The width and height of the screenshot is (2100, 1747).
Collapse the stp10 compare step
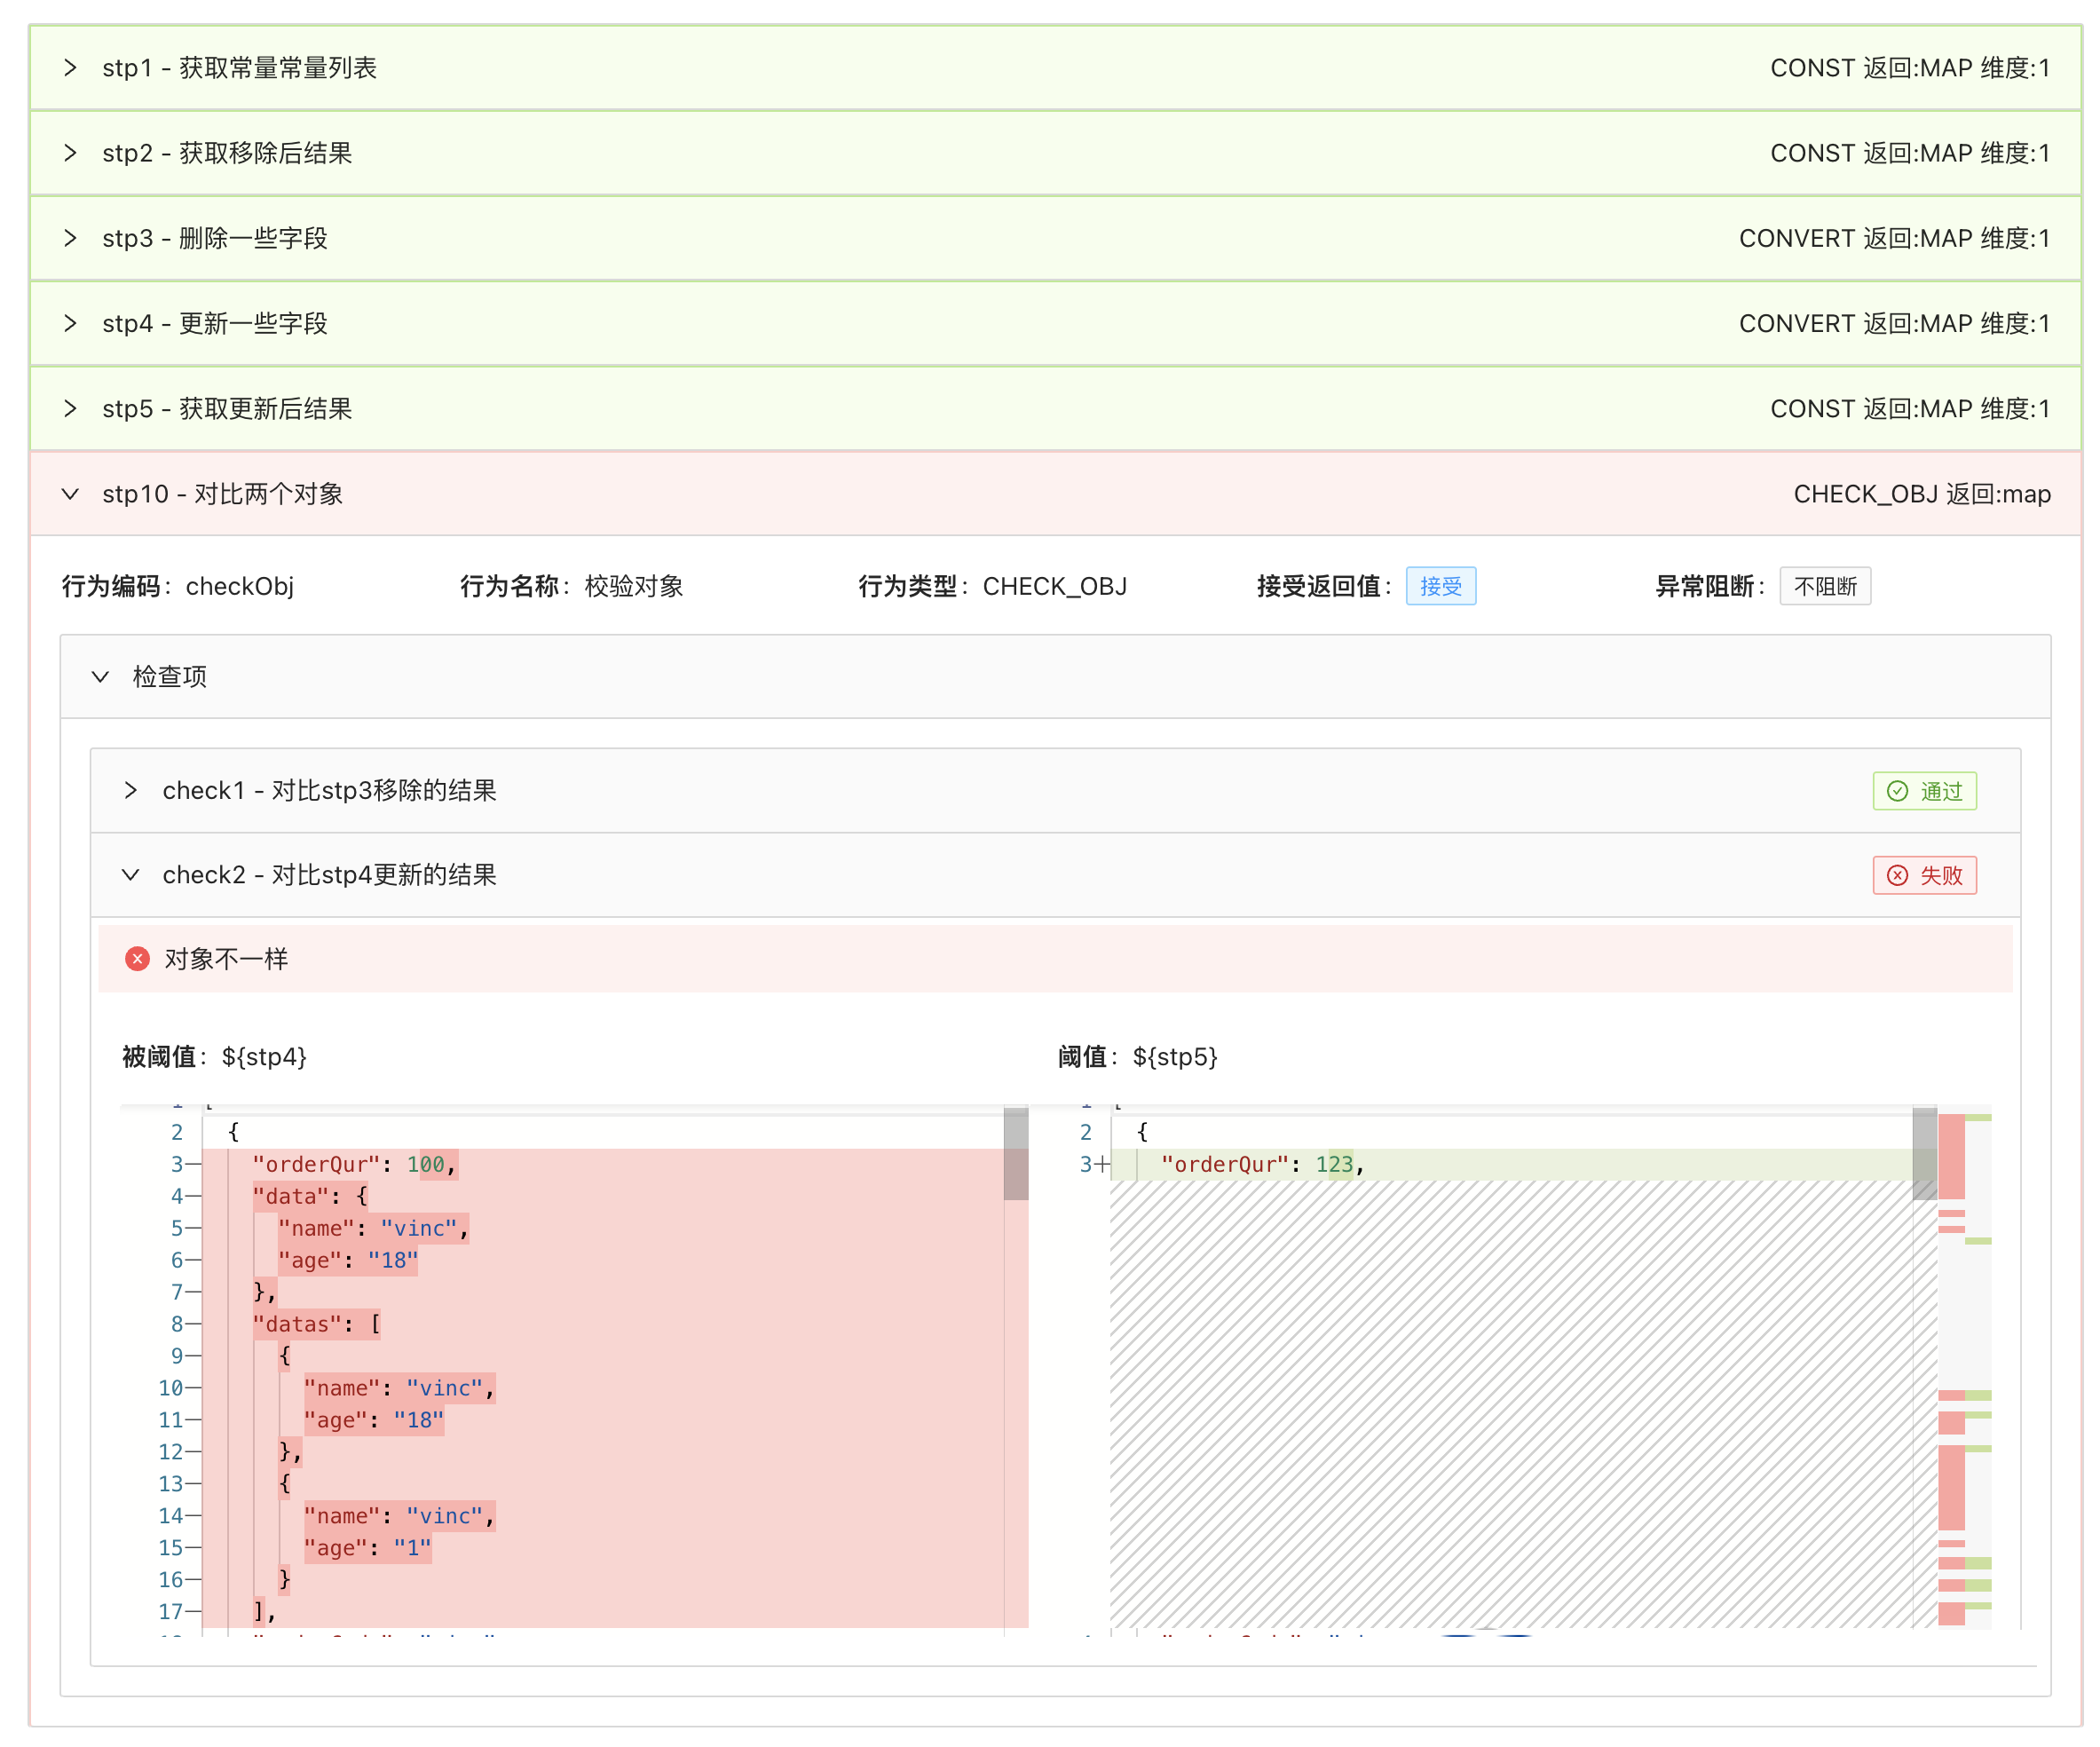coord(70,494)
